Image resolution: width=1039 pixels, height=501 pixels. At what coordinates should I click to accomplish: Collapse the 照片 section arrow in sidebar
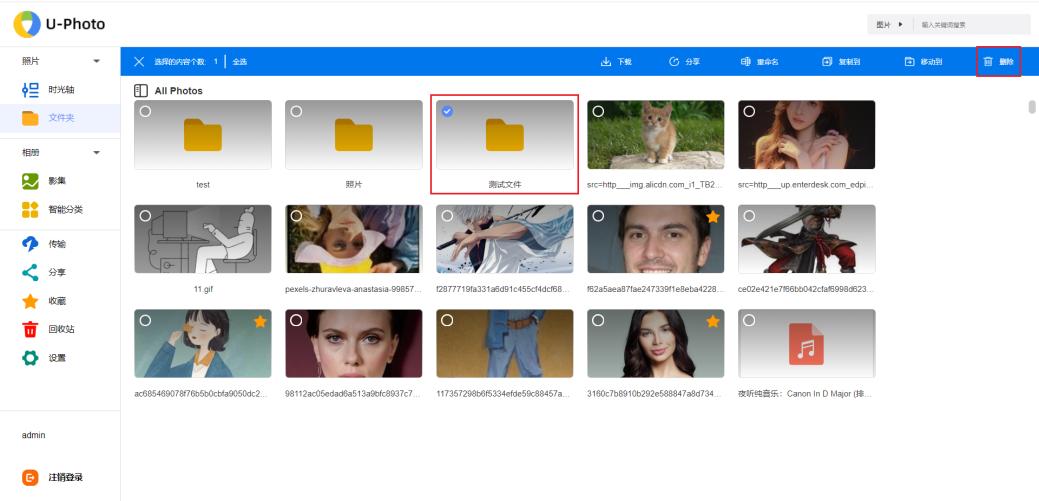[97, 62]
